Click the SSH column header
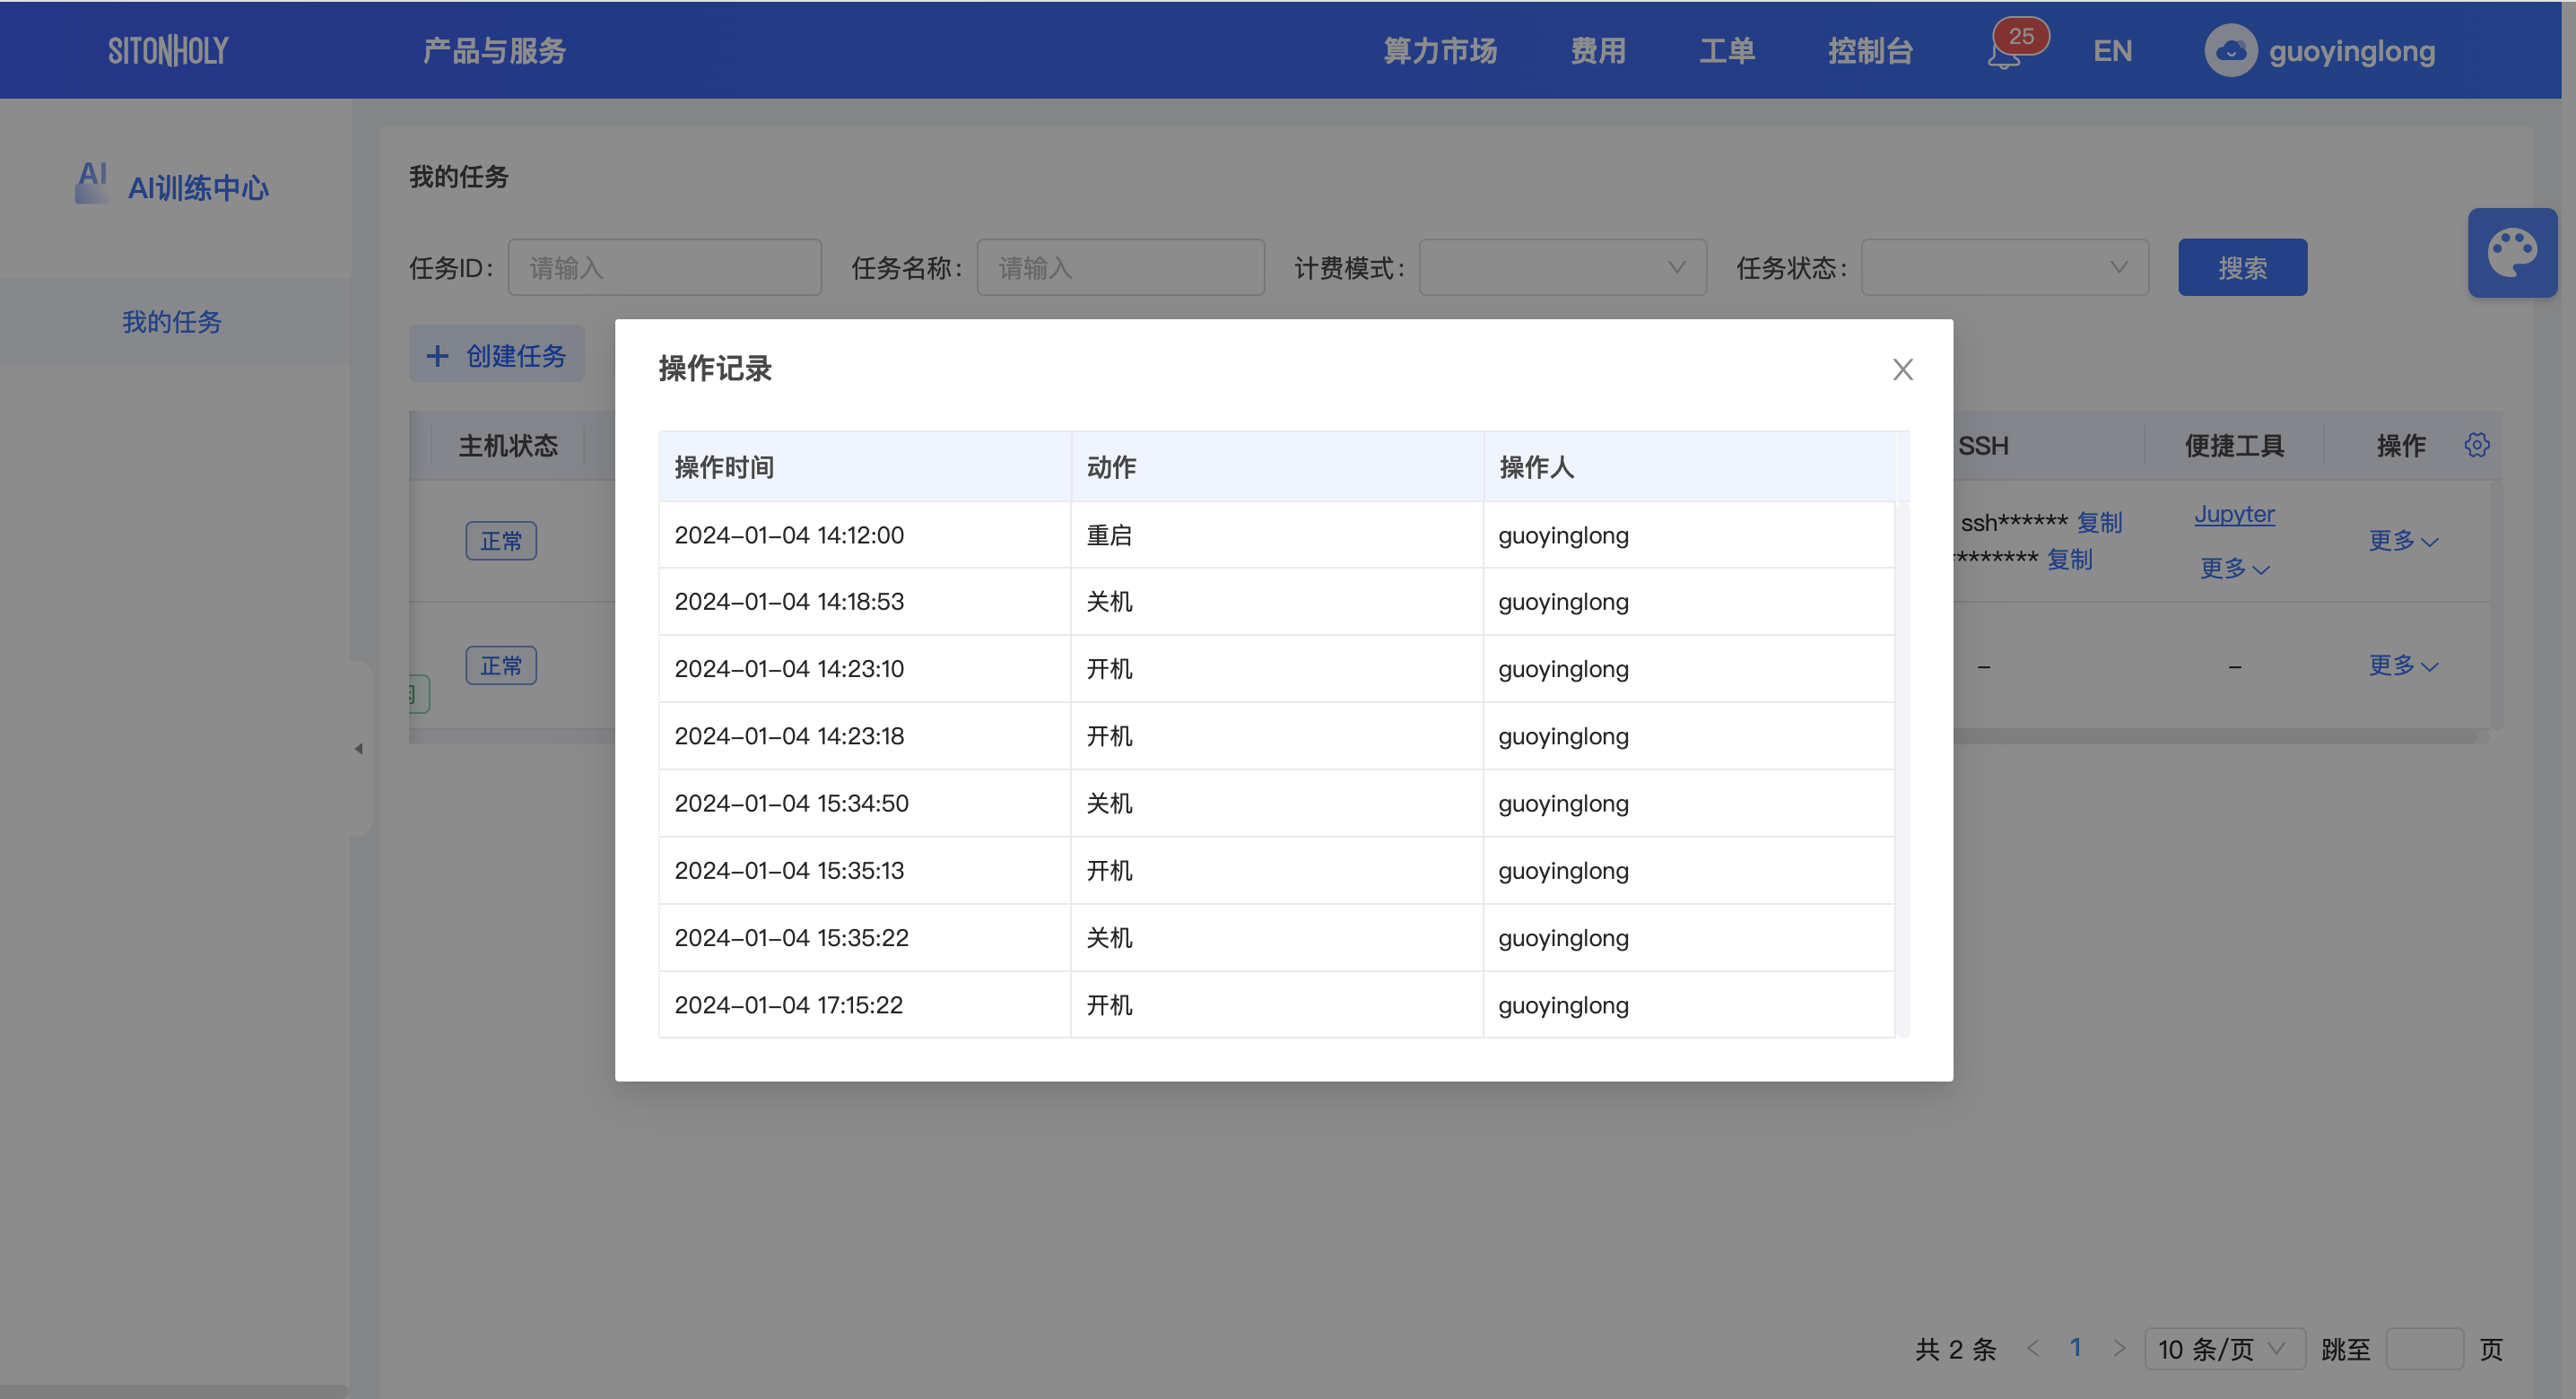 [1983, 446]
